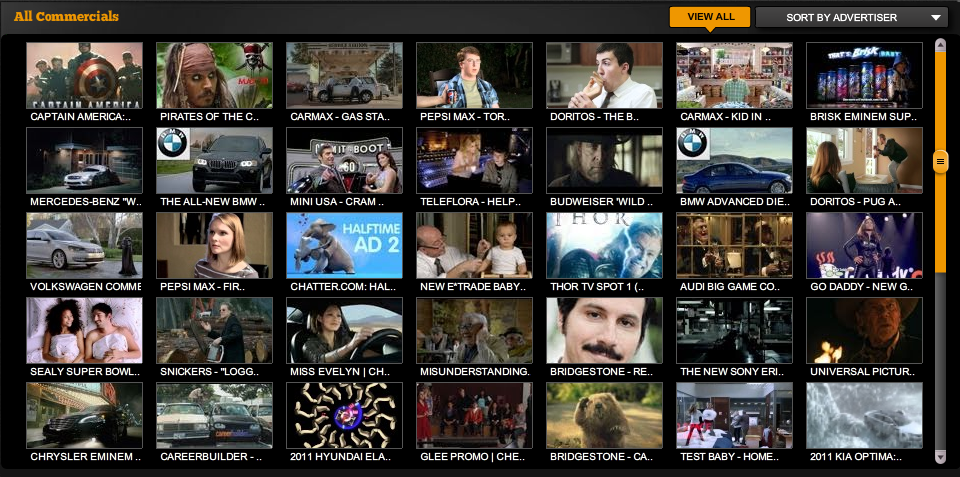Open the Miss Evelyn Chevy thumbnail

[x=344, y=331]
